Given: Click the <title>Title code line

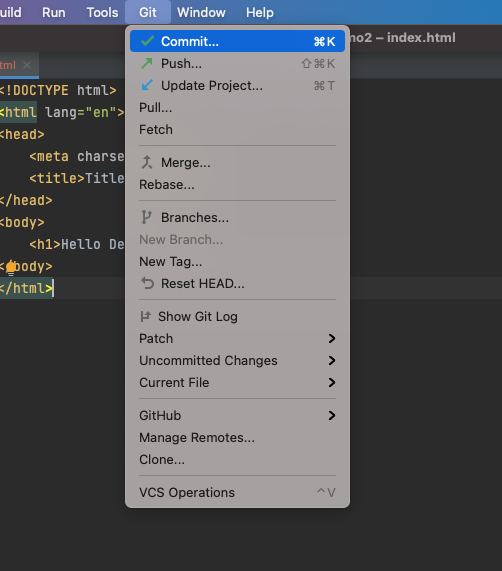Looking at the screenshot, I should pyautogui.click(x=77, y=178).
